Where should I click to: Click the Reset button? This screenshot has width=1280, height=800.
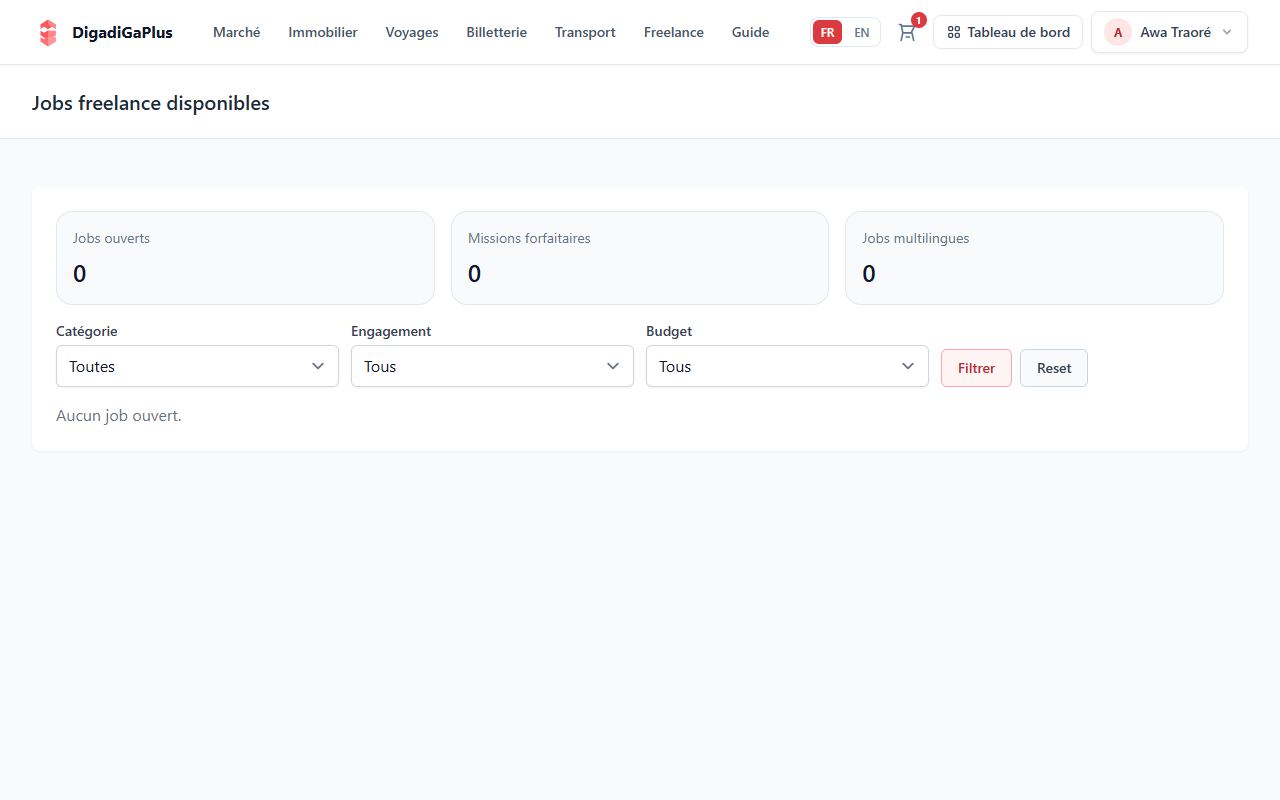point(1054,368)
